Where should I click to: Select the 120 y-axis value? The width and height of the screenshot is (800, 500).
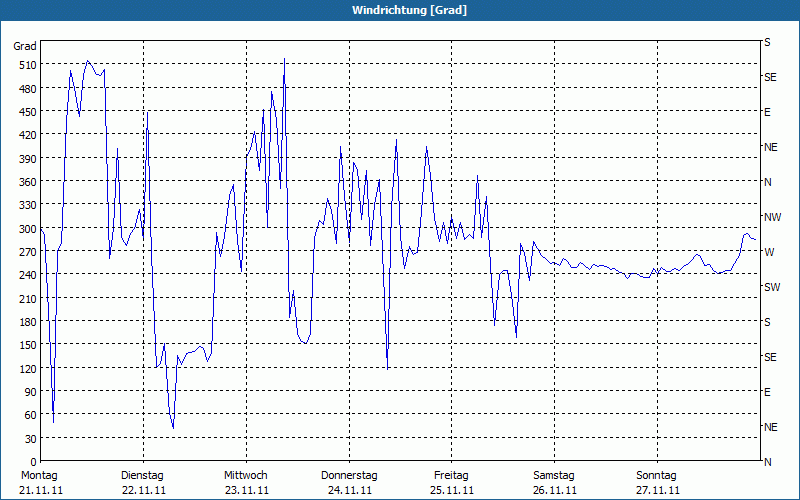point(28,368)
